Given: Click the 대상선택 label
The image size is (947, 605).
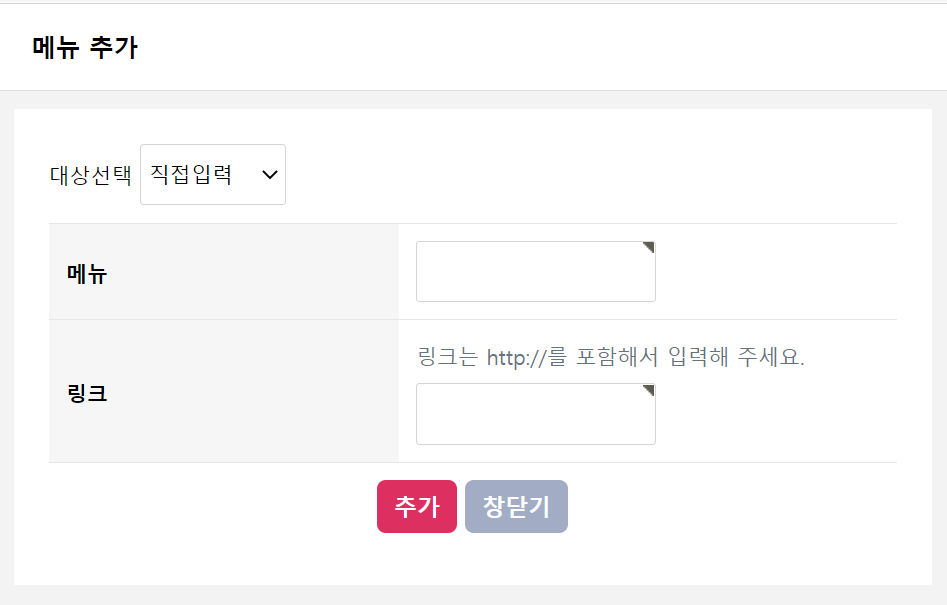Looking at the screenshot, I should [x=91, y=175].
